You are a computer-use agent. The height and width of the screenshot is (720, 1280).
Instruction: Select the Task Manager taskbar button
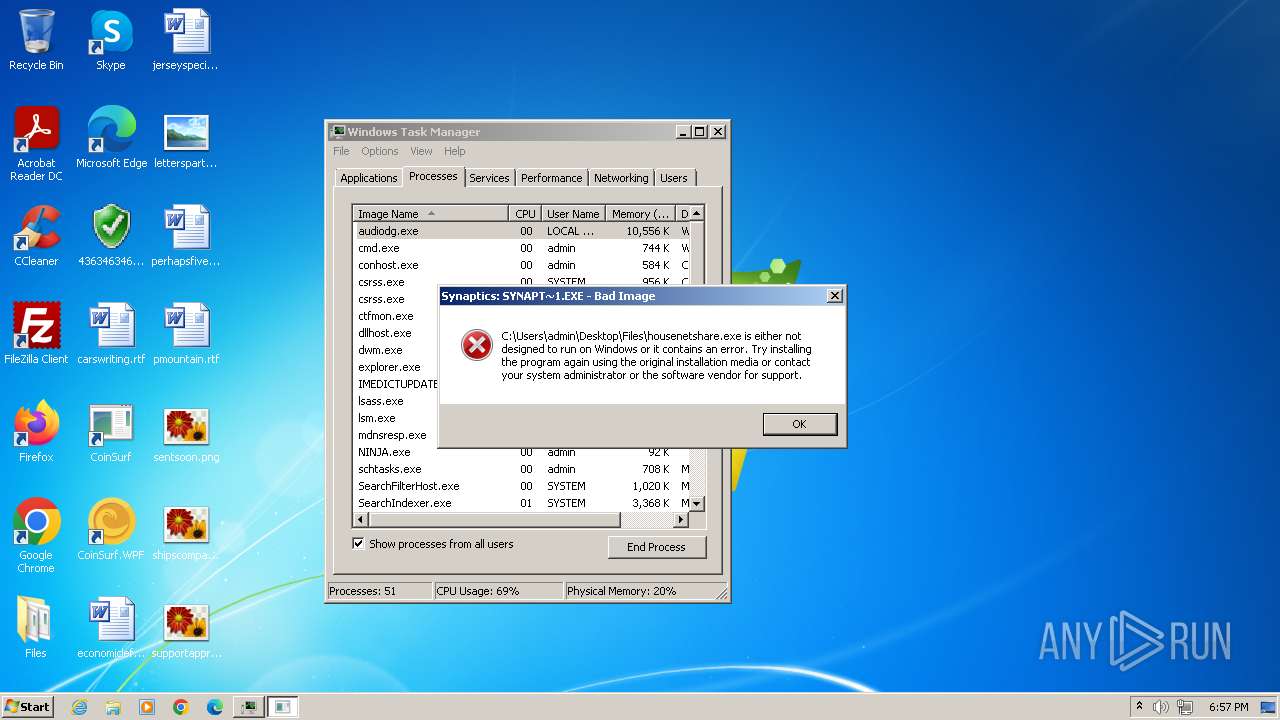pyautogui.click(x=248, y=707)
